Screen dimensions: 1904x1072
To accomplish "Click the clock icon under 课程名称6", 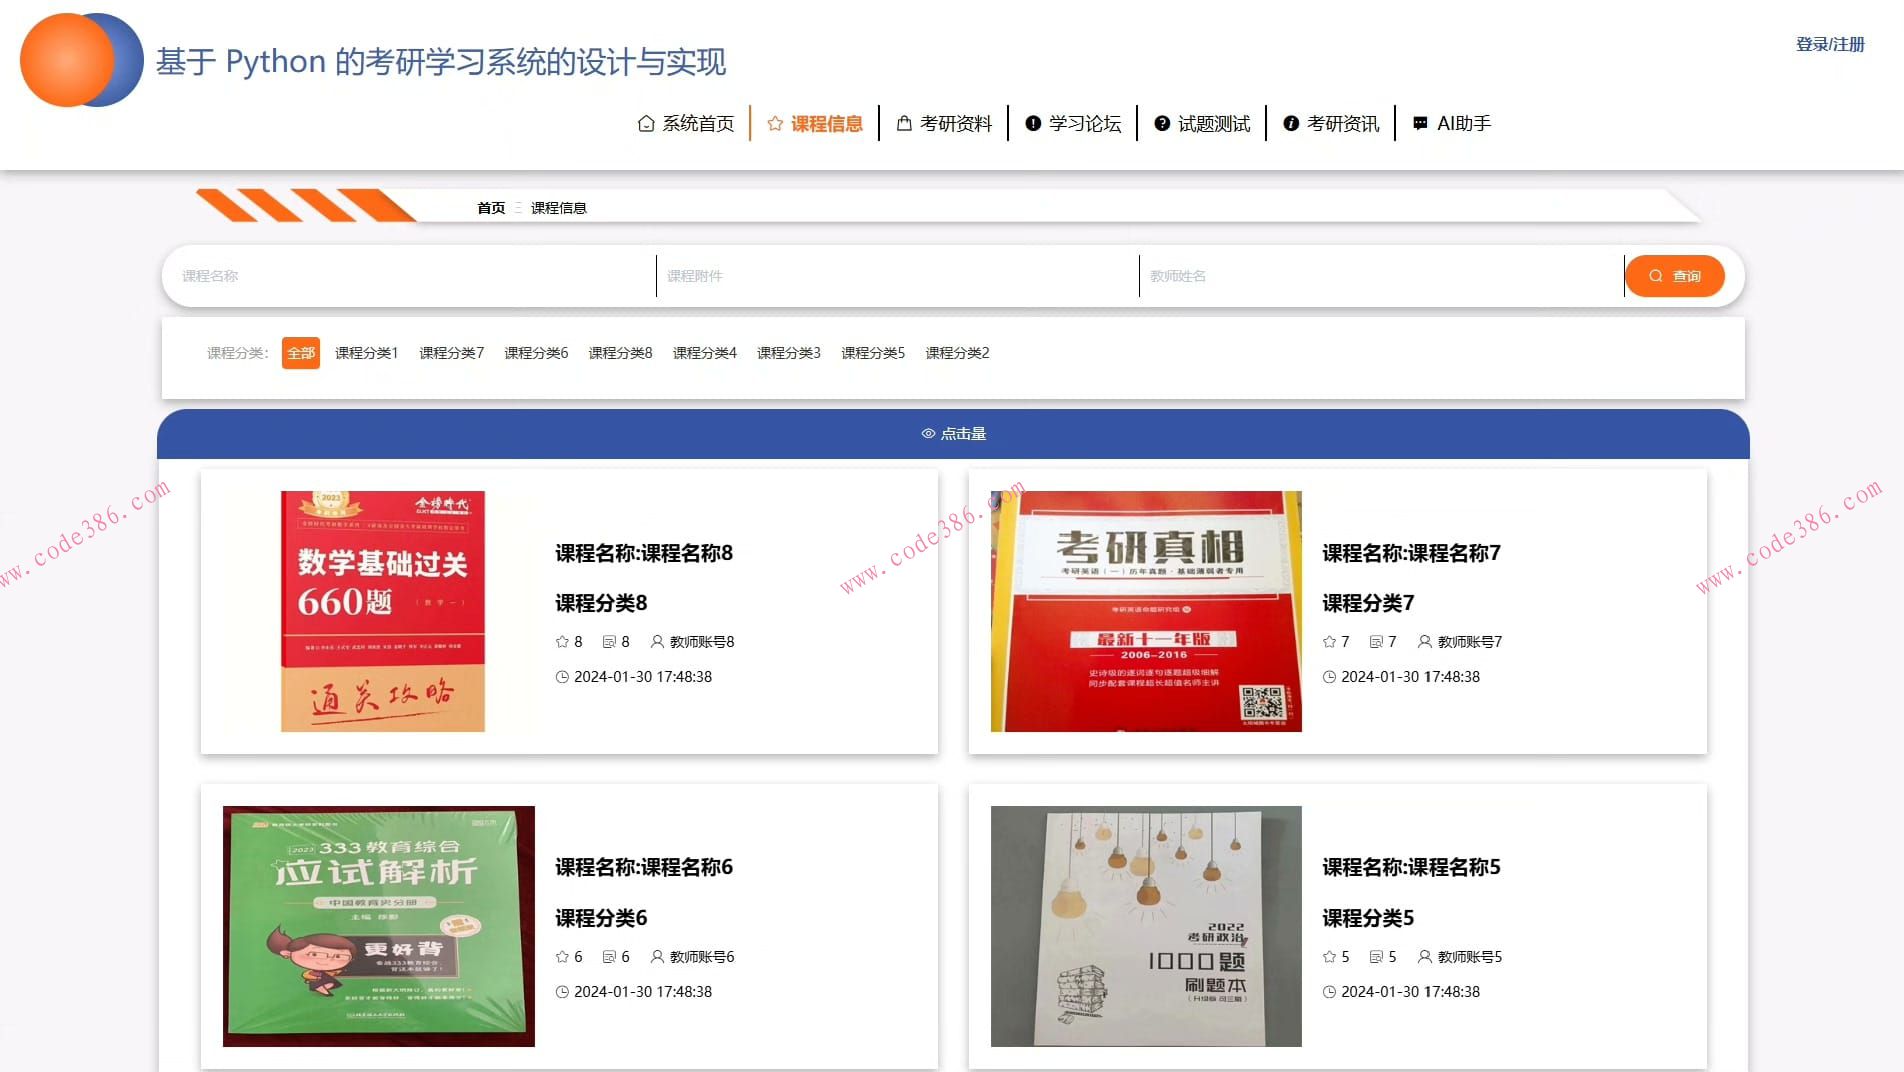I will [x=560, y=991].
